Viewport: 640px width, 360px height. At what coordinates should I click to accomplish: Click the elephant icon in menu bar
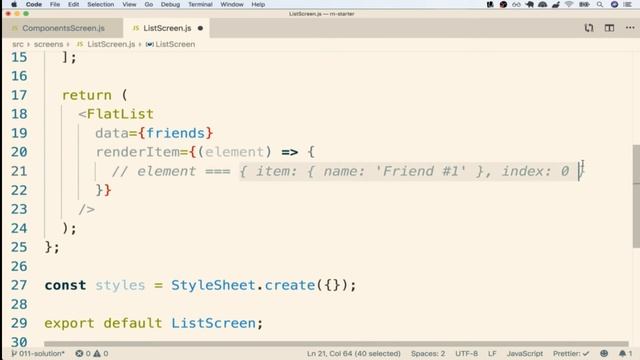530,4
